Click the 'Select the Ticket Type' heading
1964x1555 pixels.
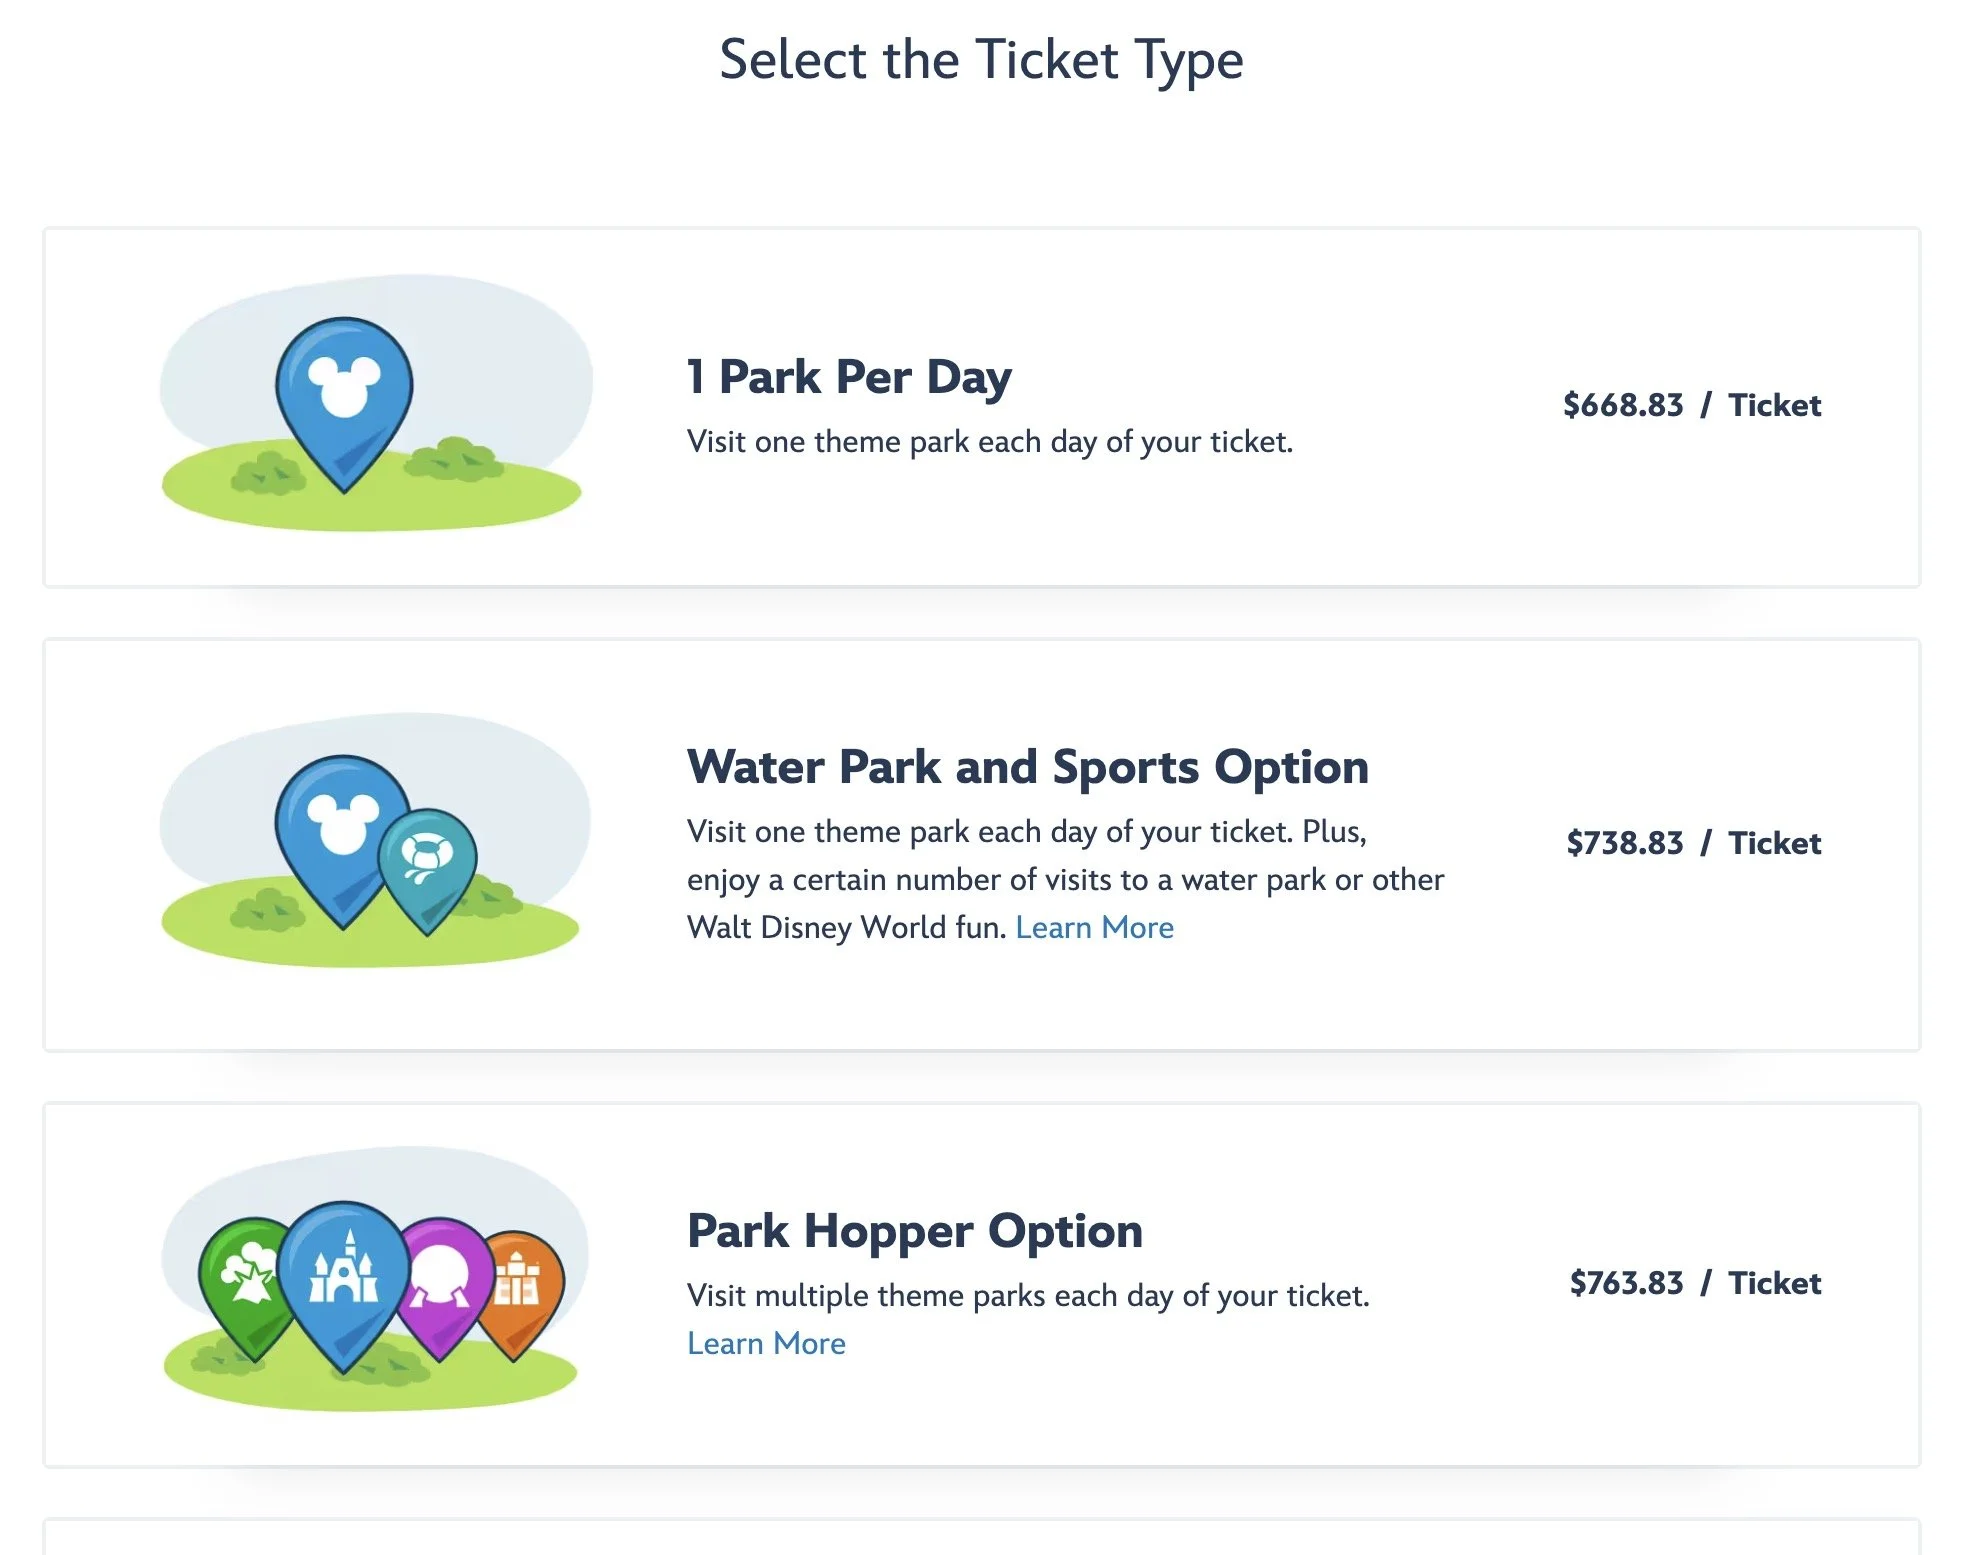coord(981,60)
